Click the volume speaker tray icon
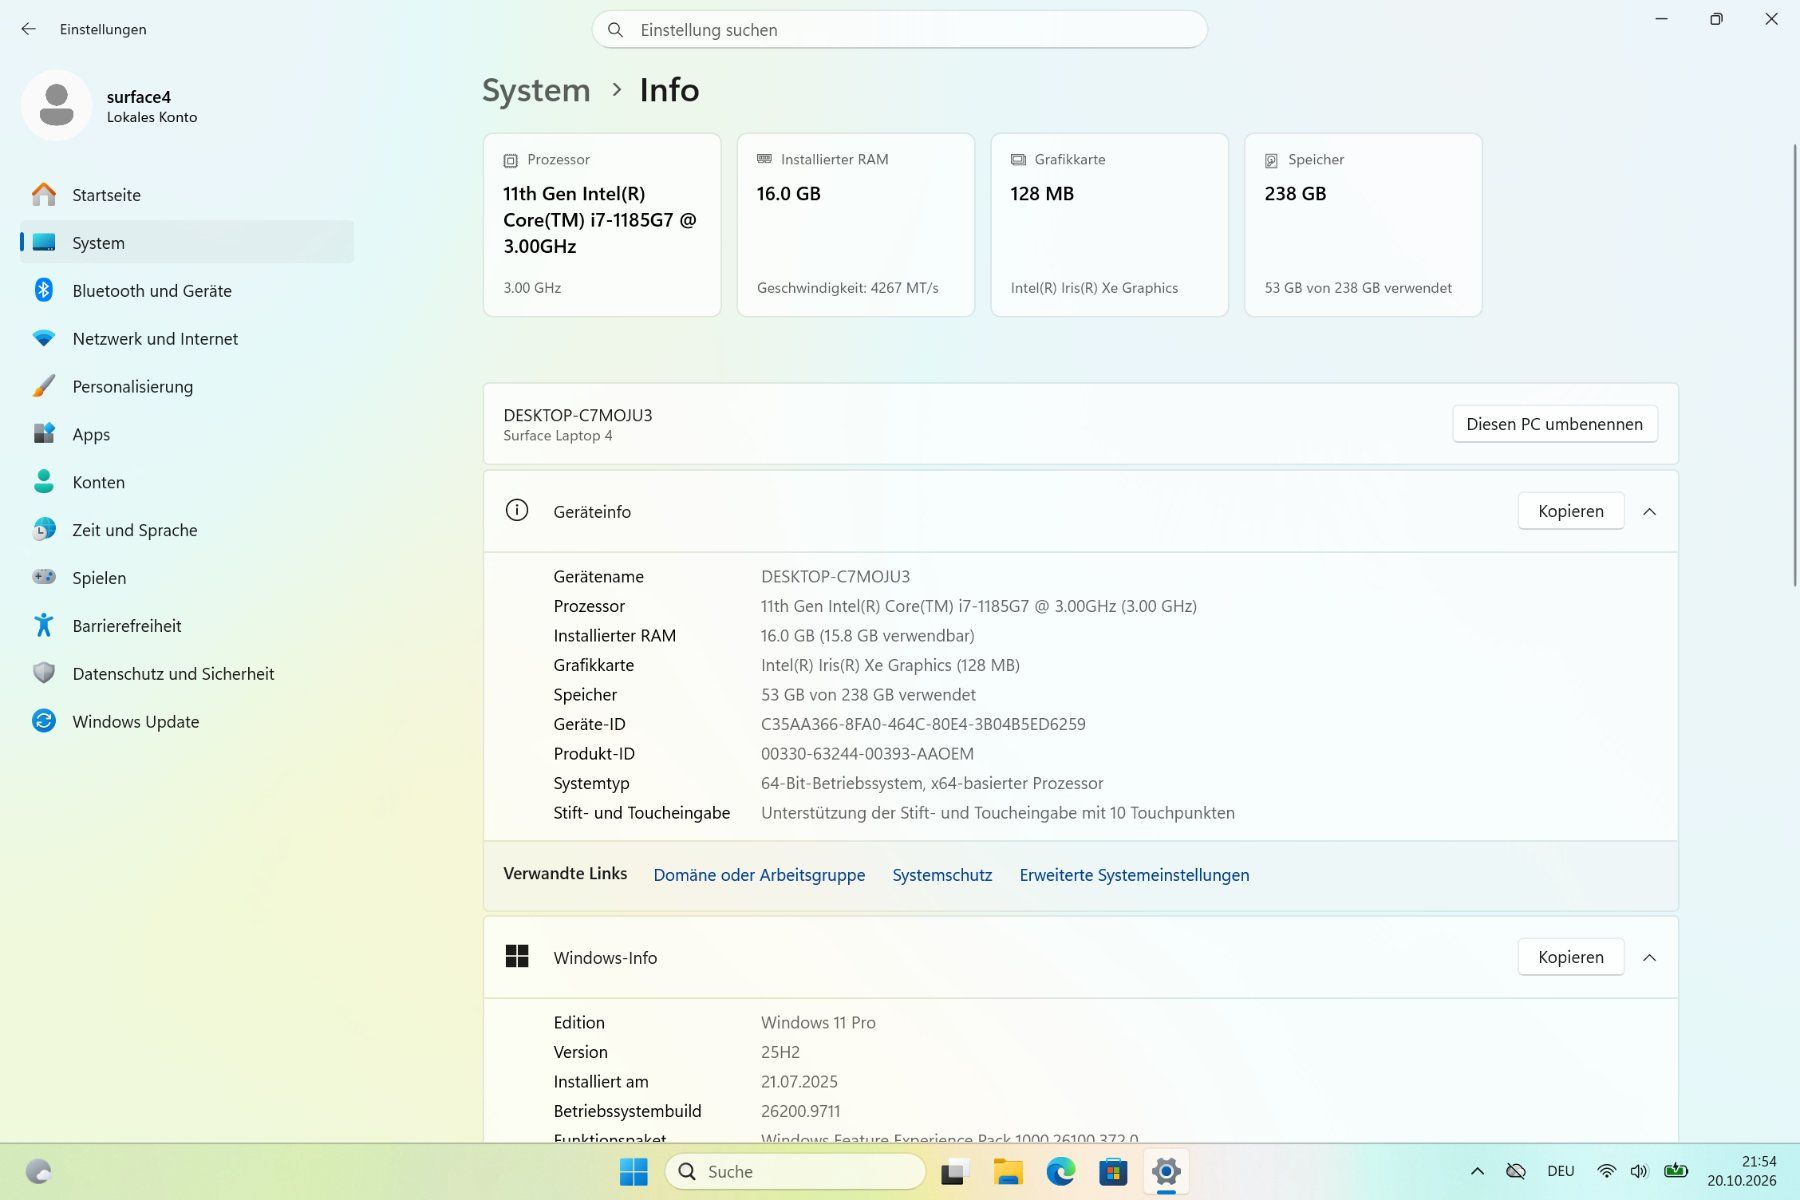 click(x=1639, y=1171)
